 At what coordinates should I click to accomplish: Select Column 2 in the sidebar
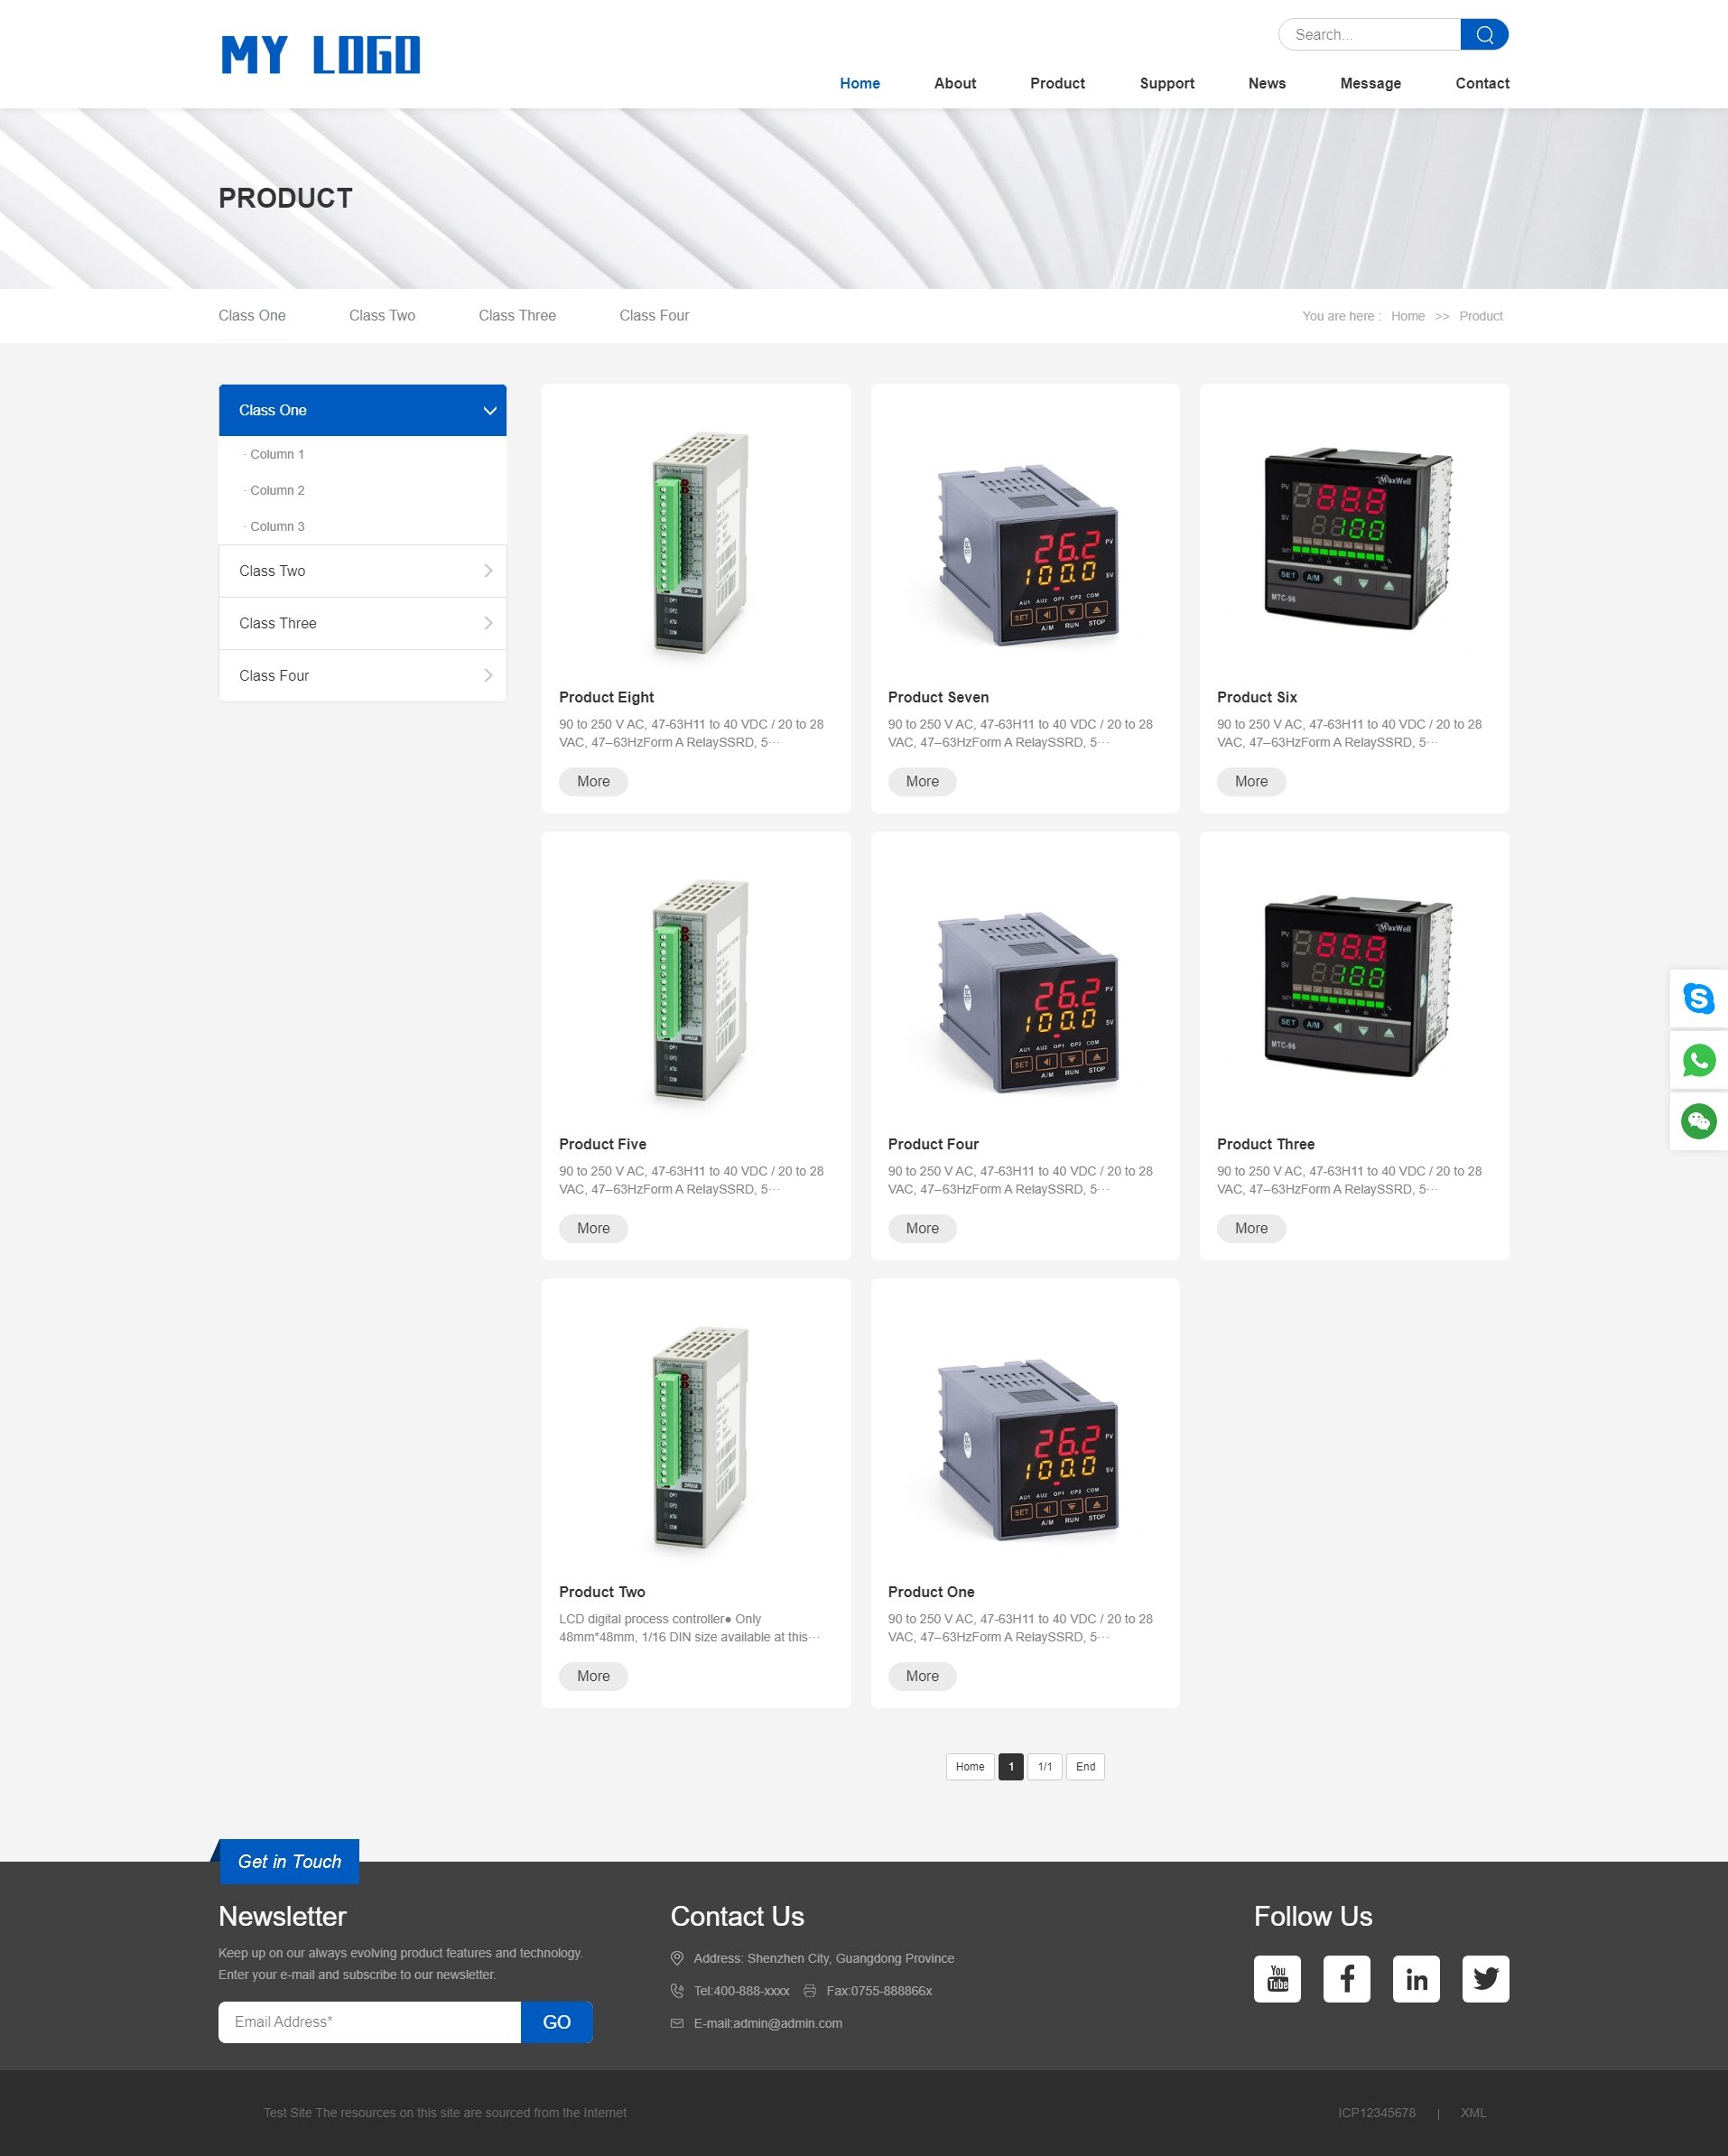277,490
